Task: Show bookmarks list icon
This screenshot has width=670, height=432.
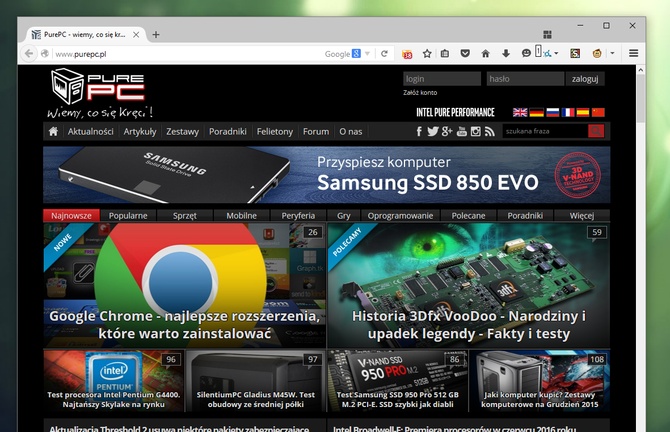Action: [445, 53]
